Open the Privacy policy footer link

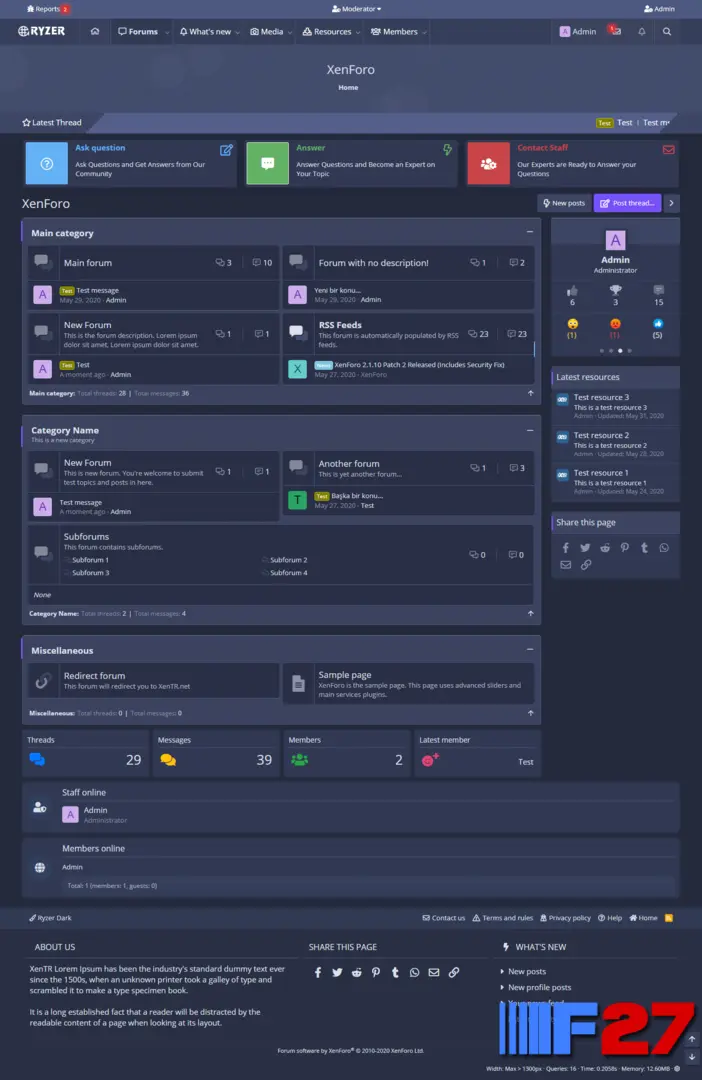coord(565,918)
